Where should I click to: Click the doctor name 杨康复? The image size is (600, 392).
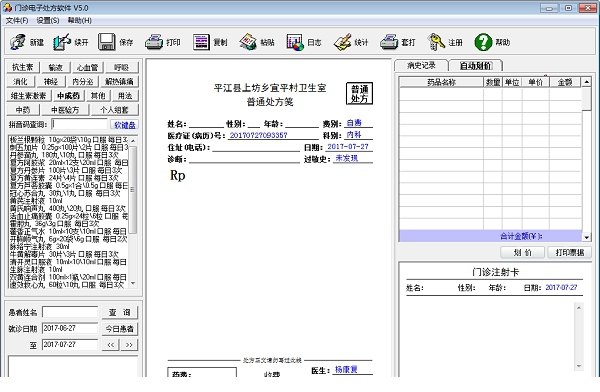[x=346, y=369]
